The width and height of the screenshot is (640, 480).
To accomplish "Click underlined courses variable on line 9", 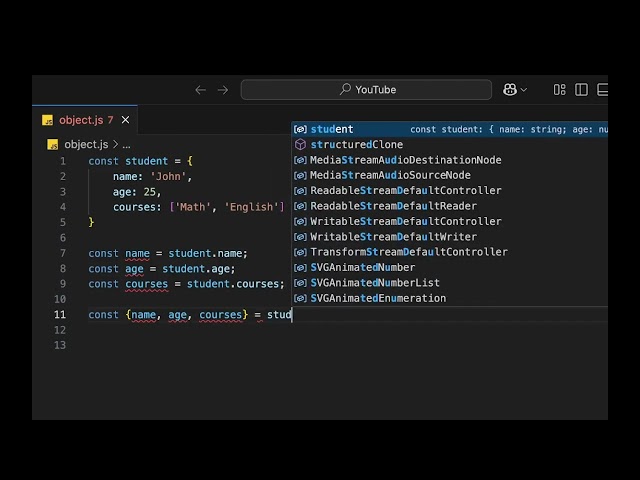I will pyautogui.click(x=147, y=284).
